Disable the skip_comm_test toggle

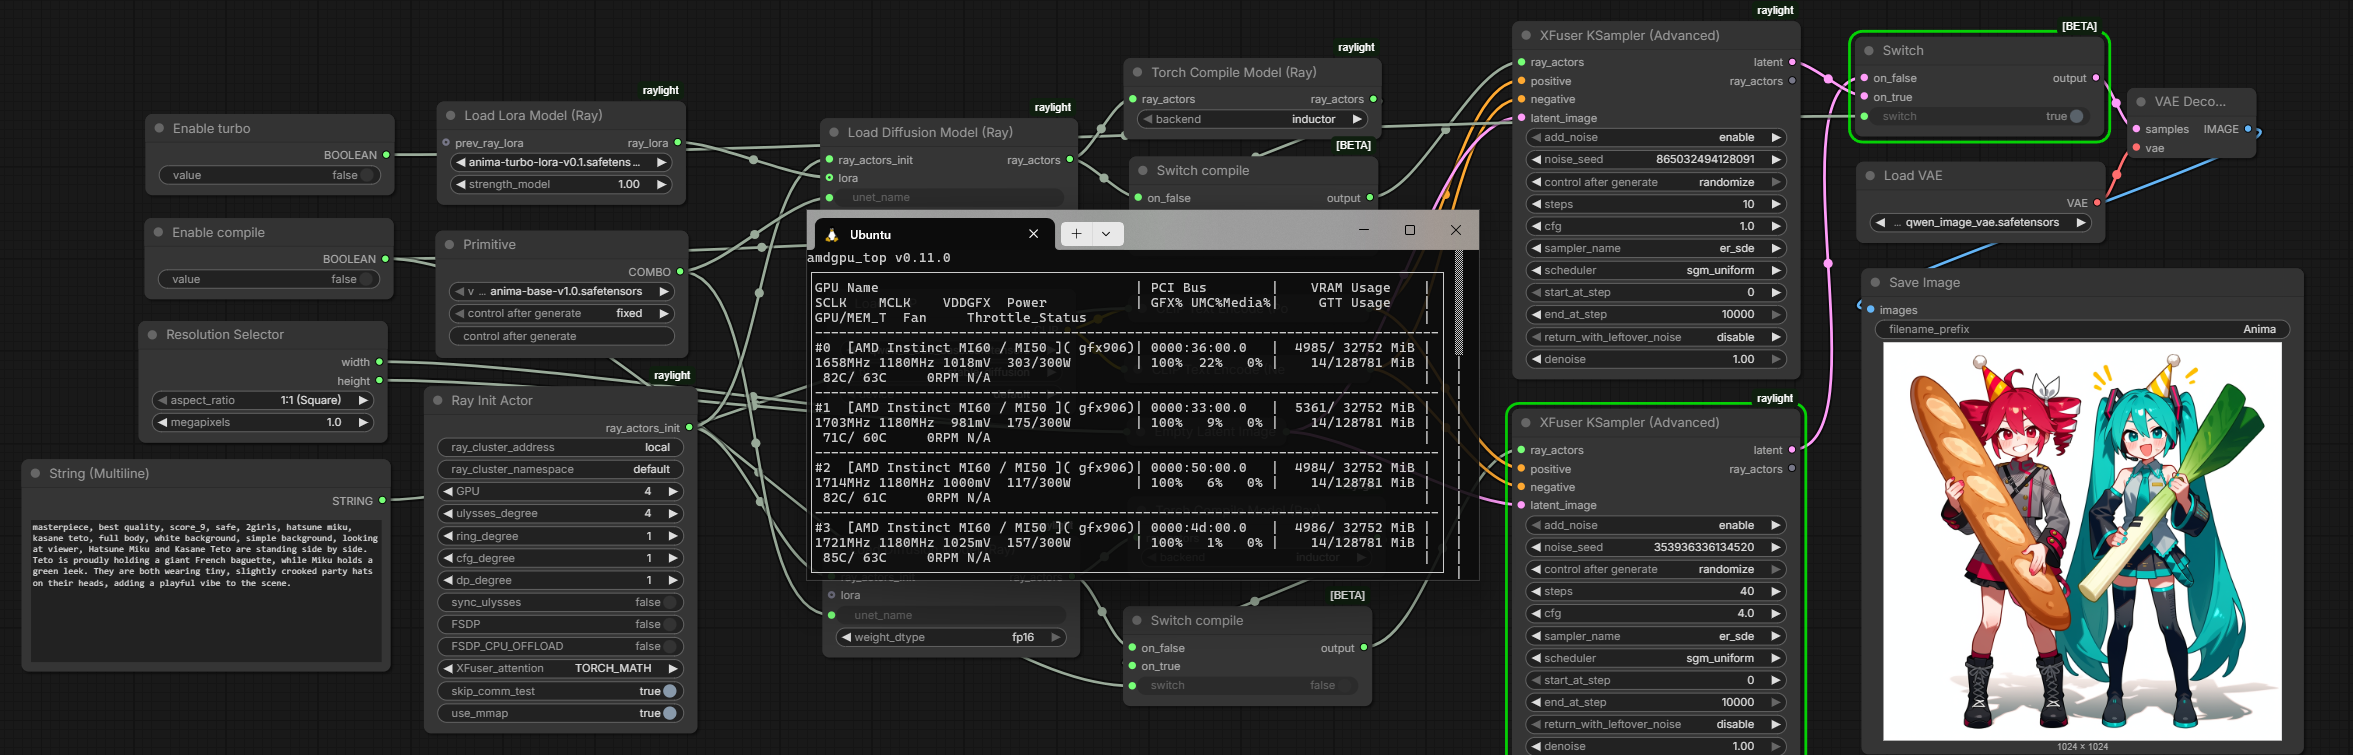pyautogui.click(x=670, y=692)
